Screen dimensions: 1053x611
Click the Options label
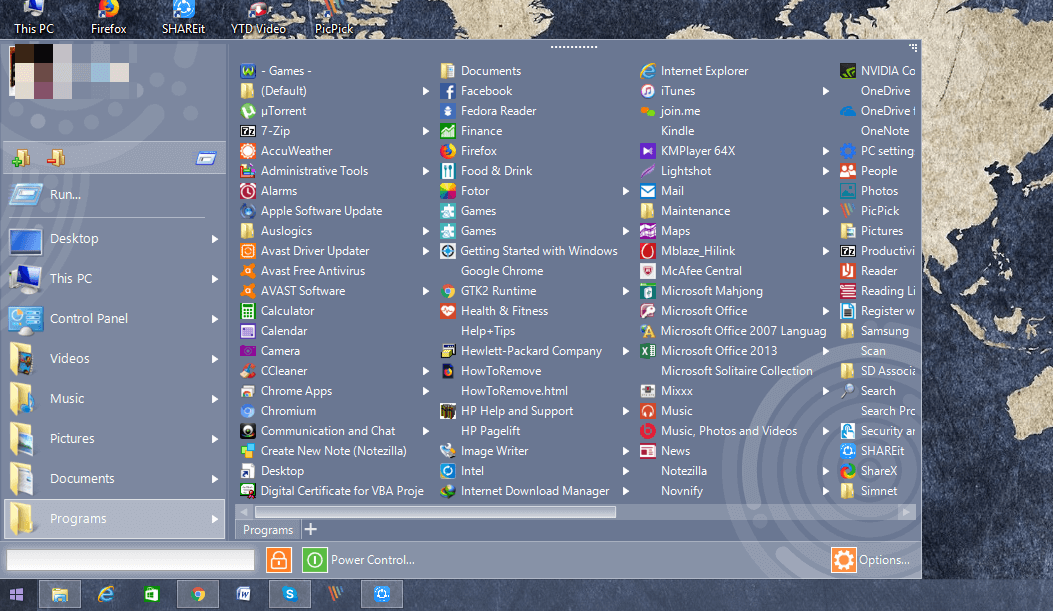[x=884, y=560]
